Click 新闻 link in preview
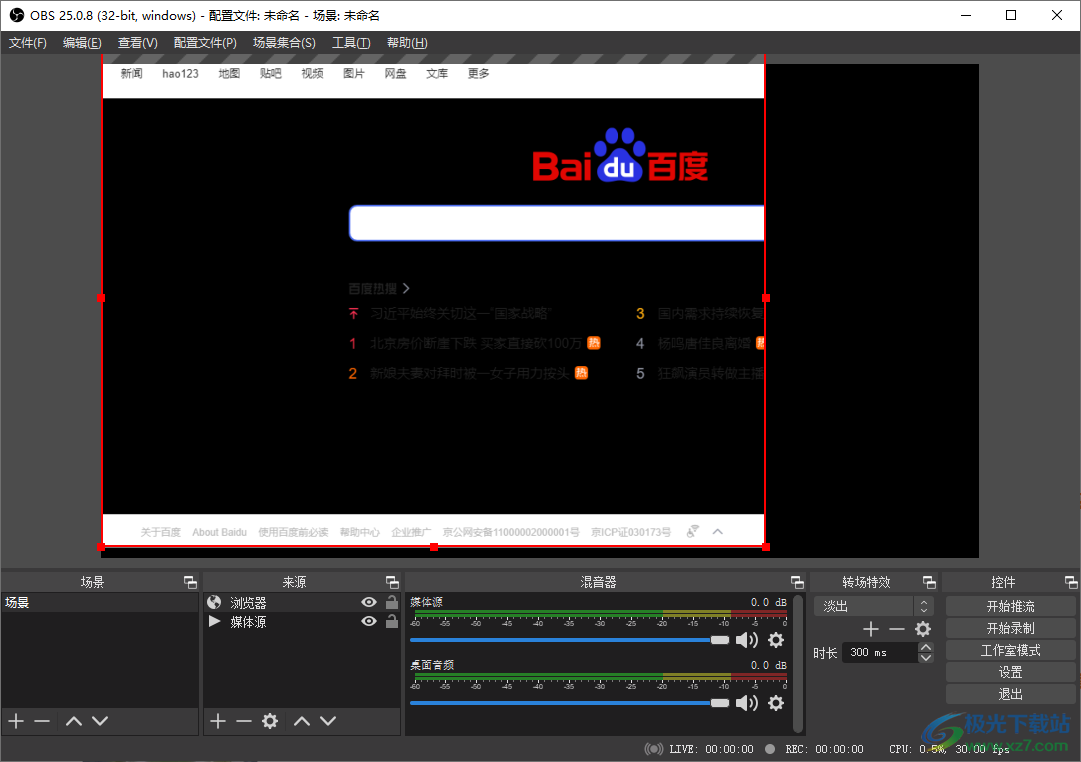 tap(131, 73)
